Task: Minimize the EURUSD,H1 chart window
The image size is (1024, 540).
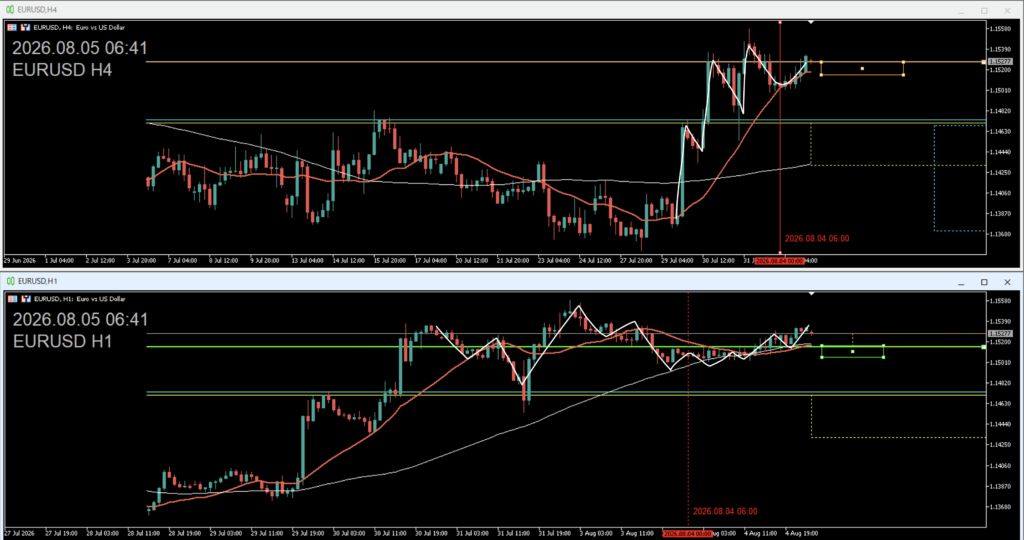Action: pos(961,282)
